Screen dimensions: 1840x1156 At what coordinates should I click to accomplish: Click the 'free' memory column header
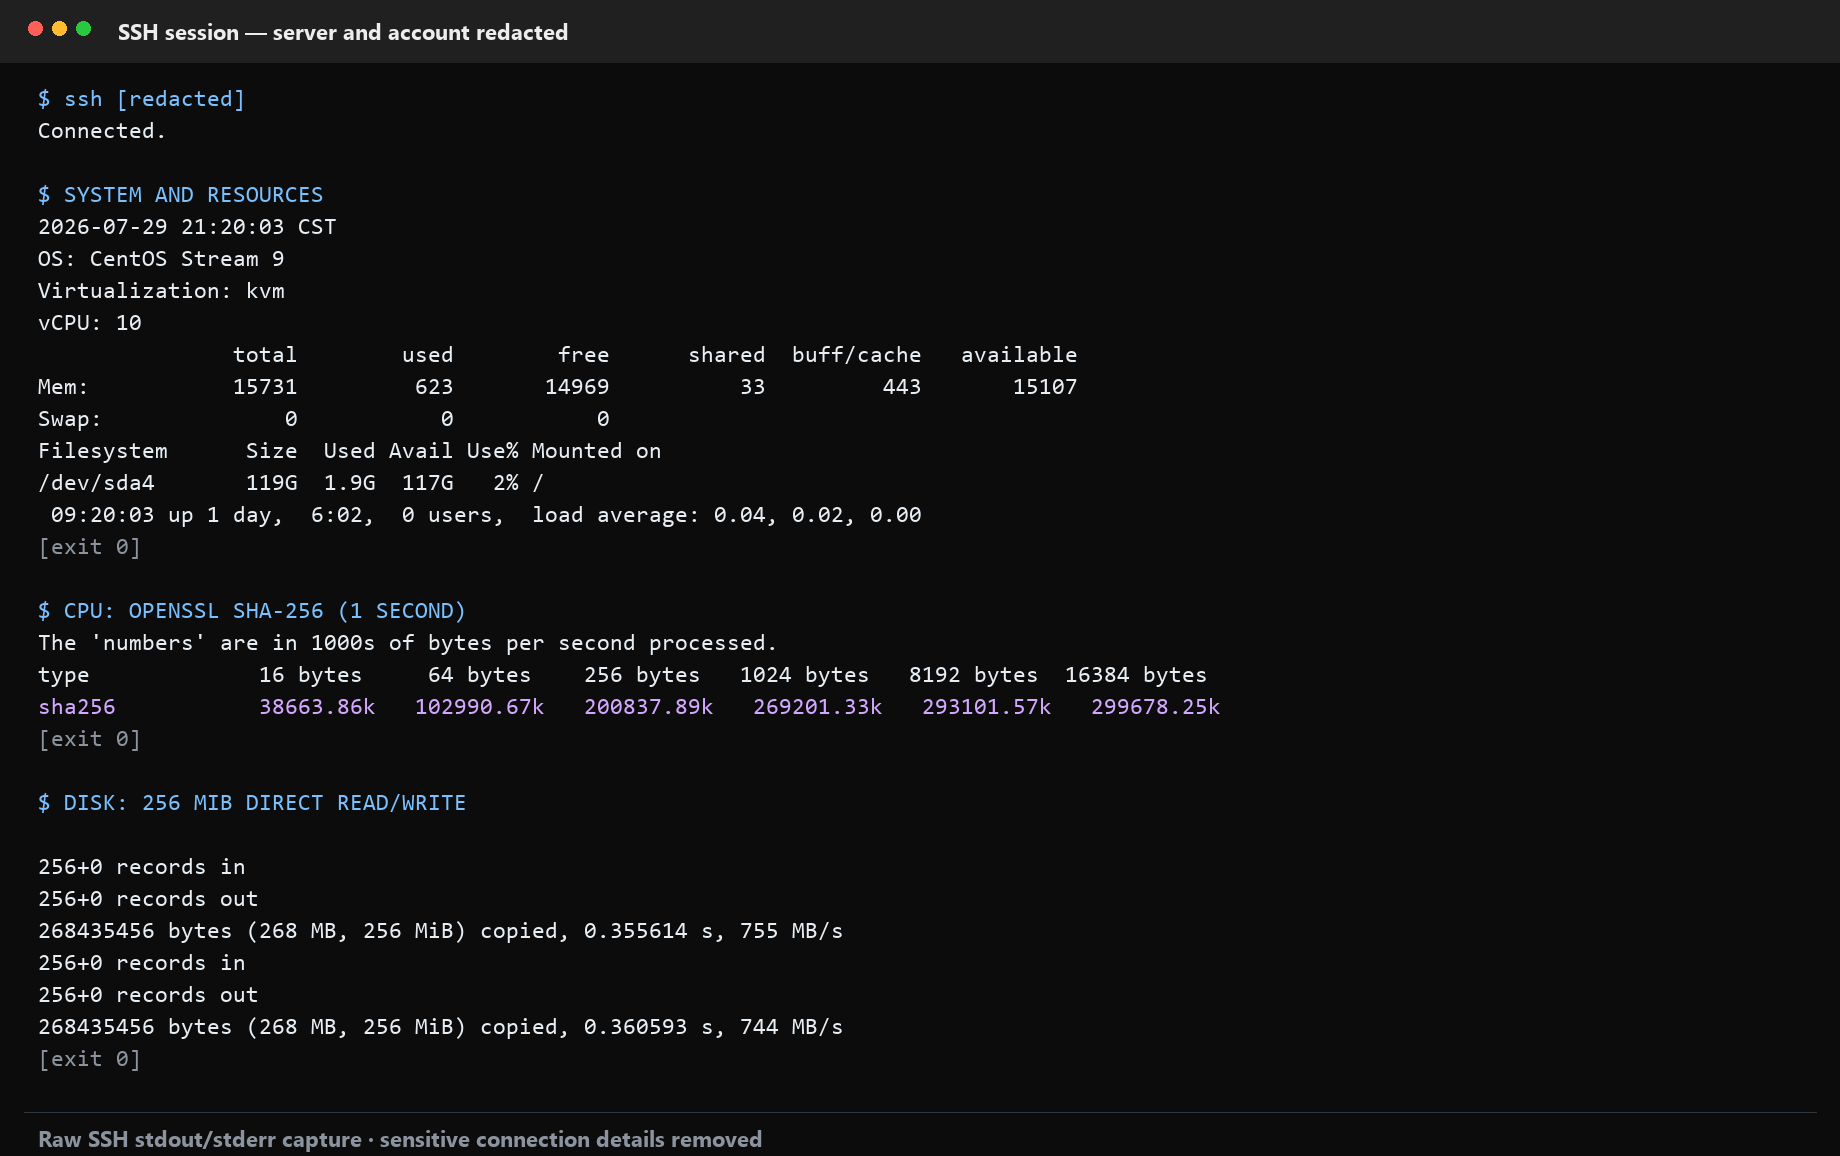584,355
